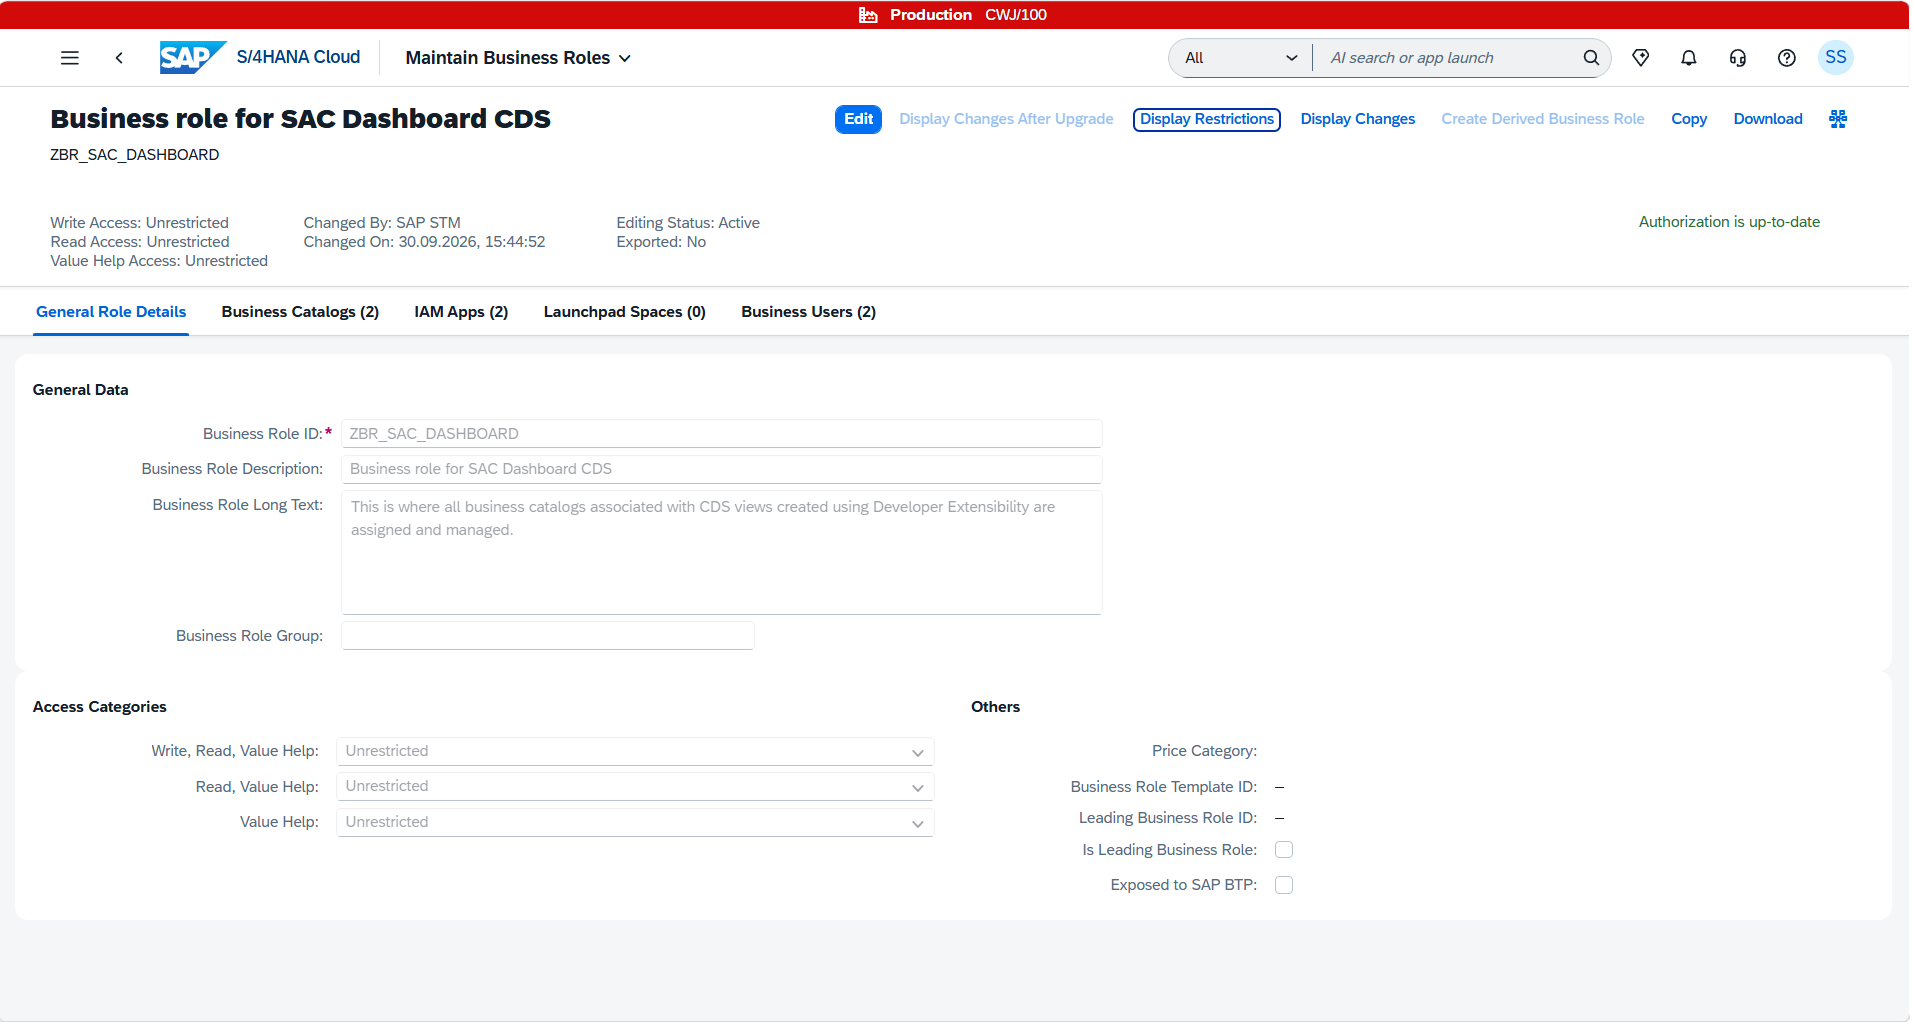Open Launchpad Spaces (0) tab
Screen dimensions: 1913x1022
click(625, 312)
